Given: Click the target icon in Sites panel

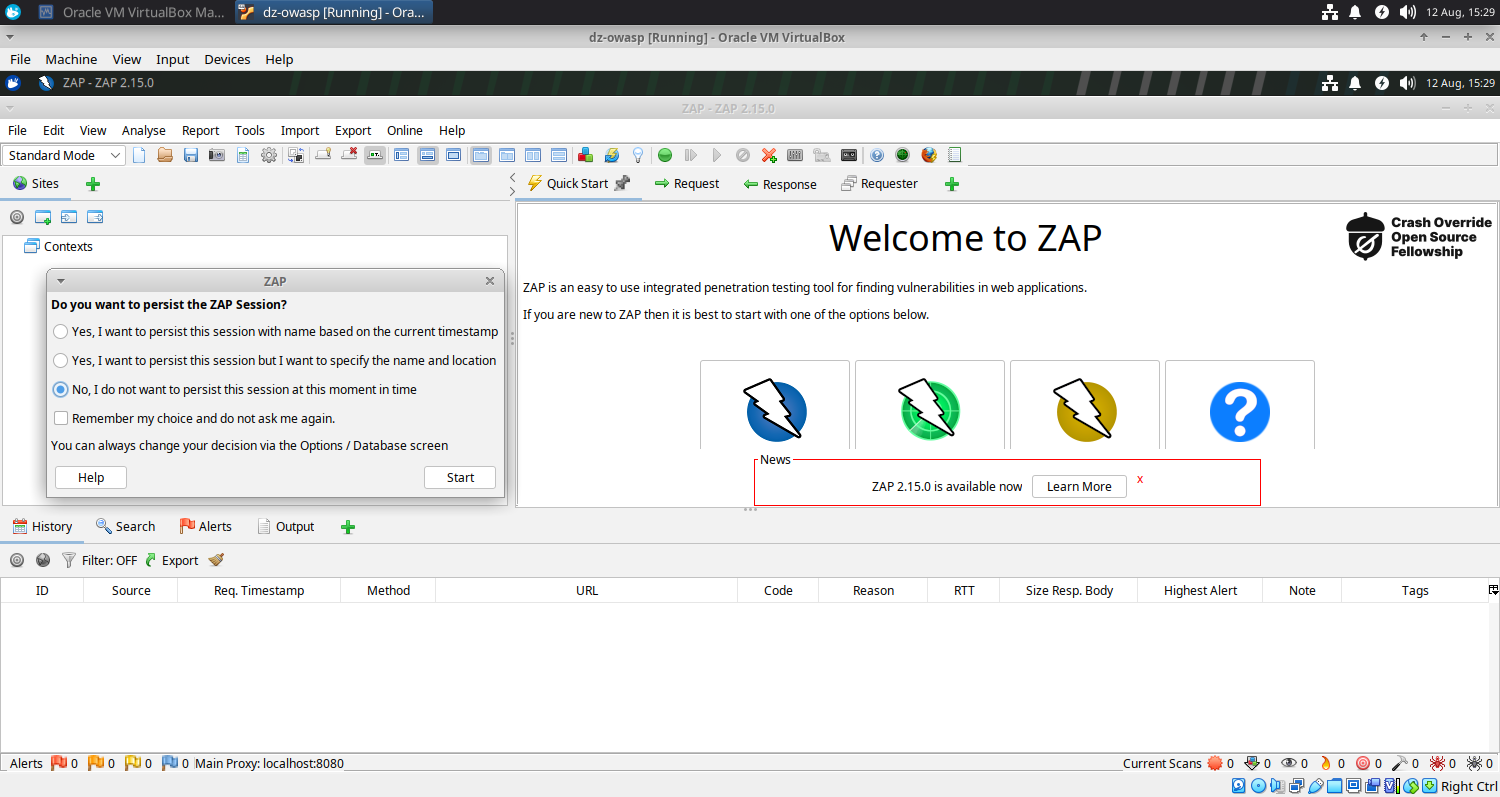Looking at the screenshot, I should 17,217.
